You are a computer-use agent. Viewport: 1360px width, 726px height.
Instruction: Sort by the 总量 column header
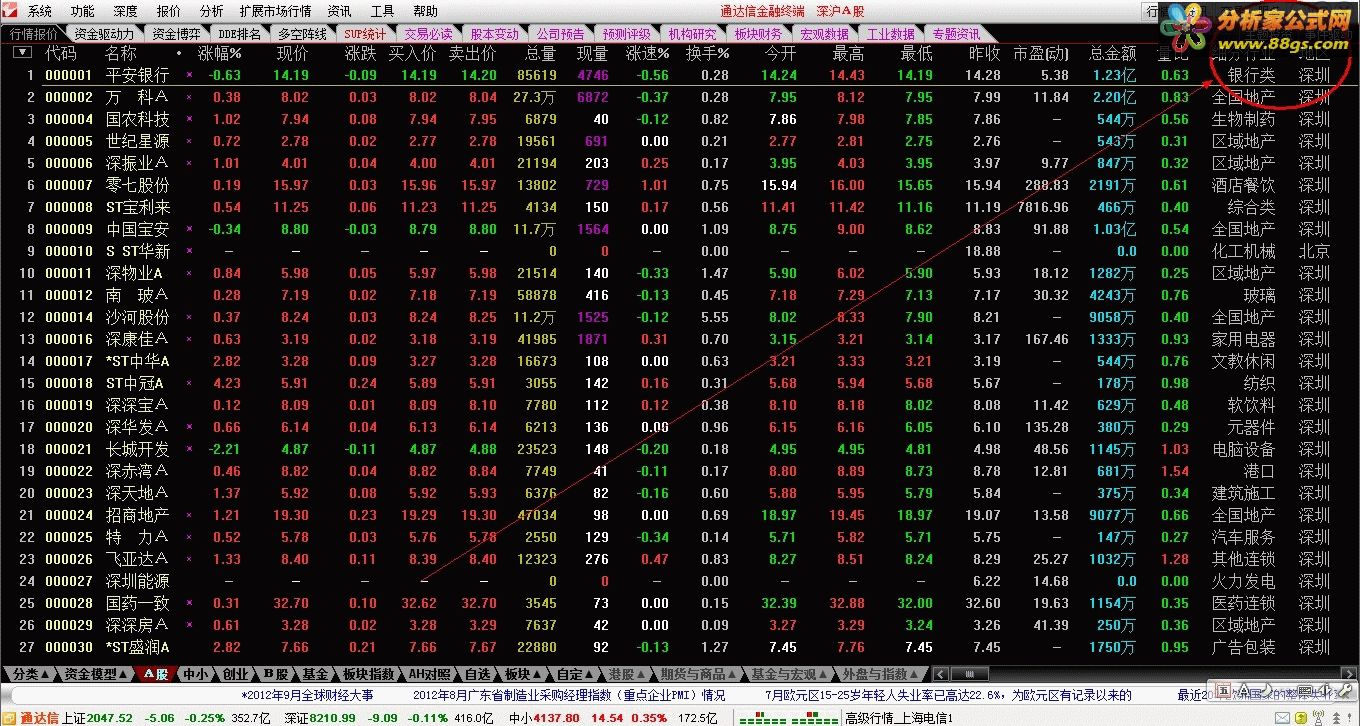coord(540,53)
